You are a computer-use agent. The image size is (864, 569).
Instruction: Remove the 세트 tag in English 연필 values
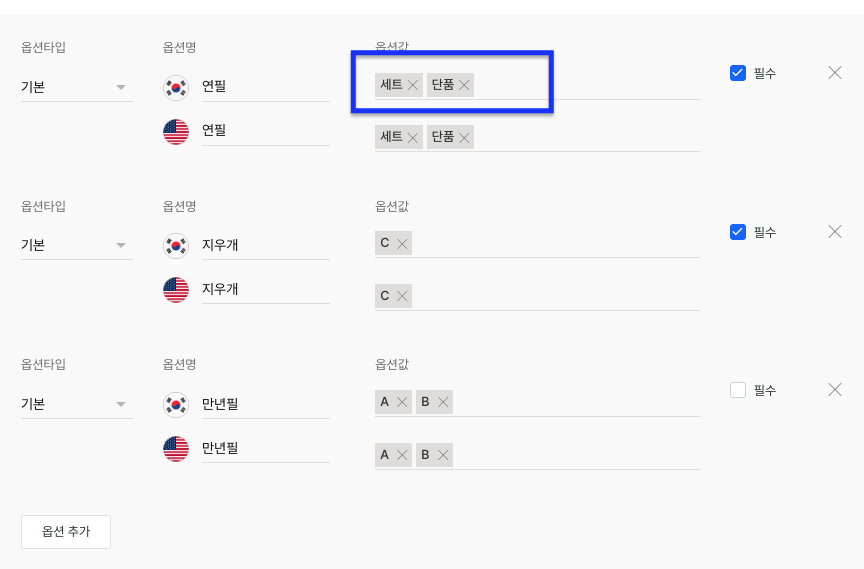[x=413, y=137]
